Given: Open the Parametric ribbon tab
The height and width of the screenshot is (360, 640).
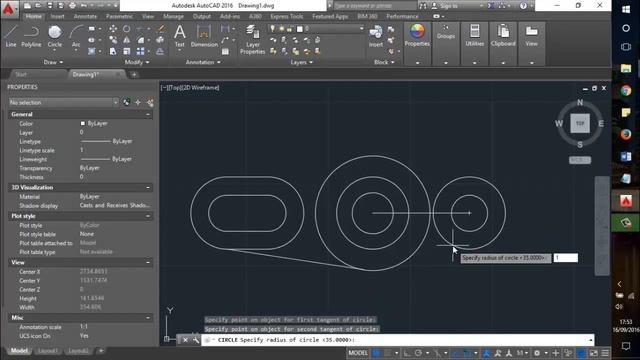Looking at the screenshot, I should (119, 16).
